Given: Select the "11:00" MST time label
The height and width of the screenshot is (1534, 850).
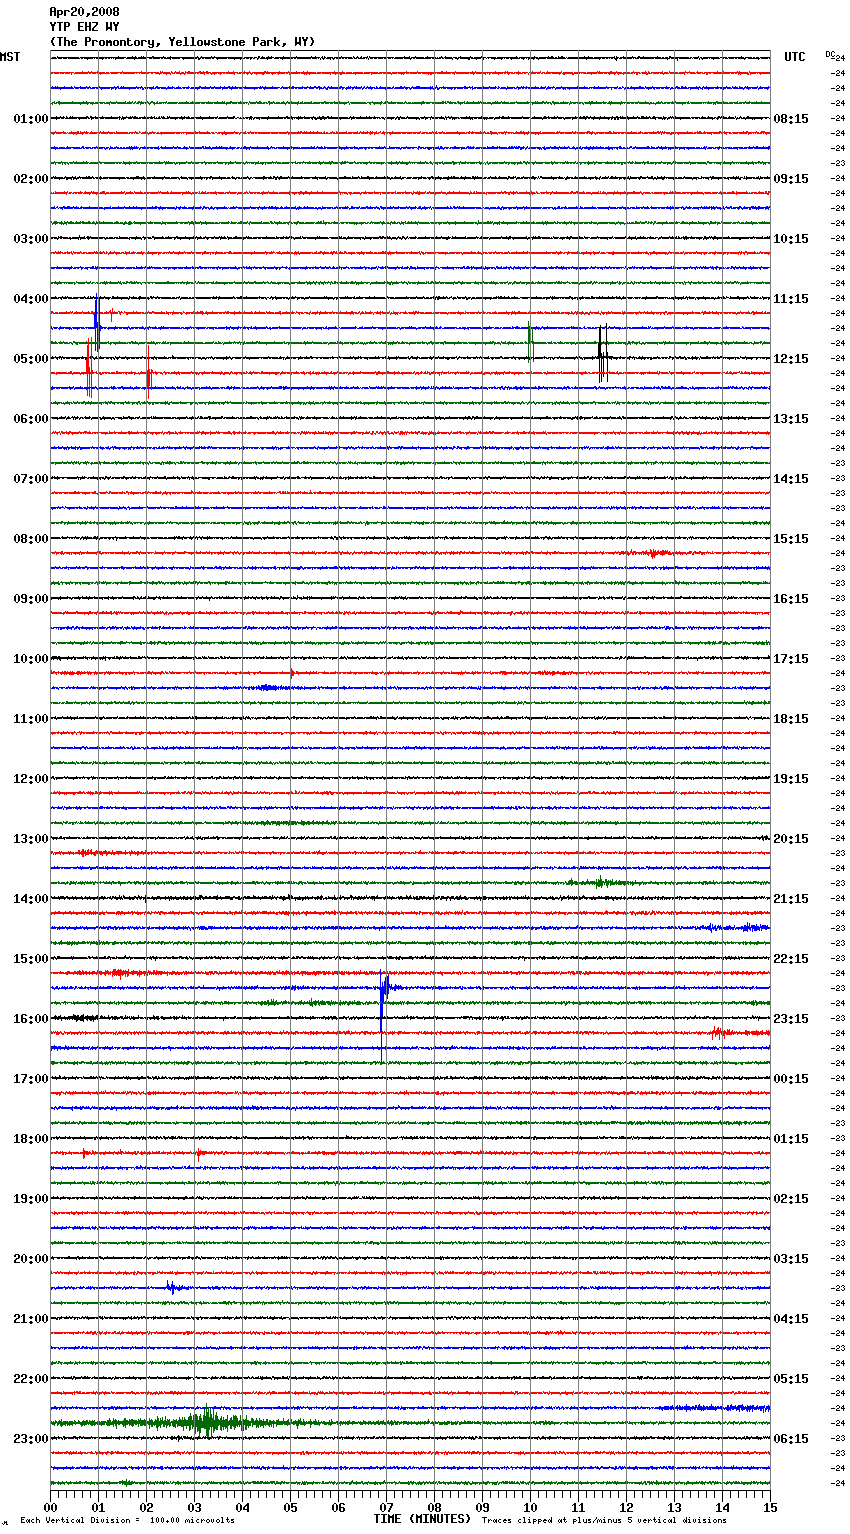Looking at the screenshot, I should 31,719.
